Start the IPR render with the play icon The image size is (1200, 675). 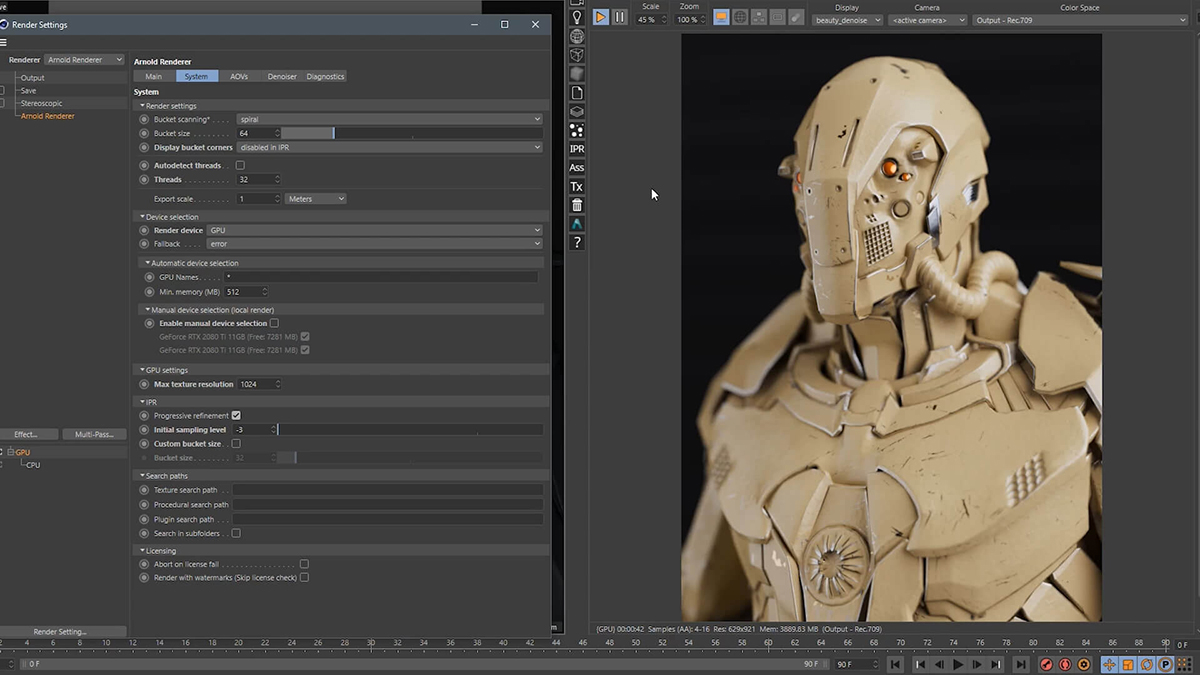point(600,17)
